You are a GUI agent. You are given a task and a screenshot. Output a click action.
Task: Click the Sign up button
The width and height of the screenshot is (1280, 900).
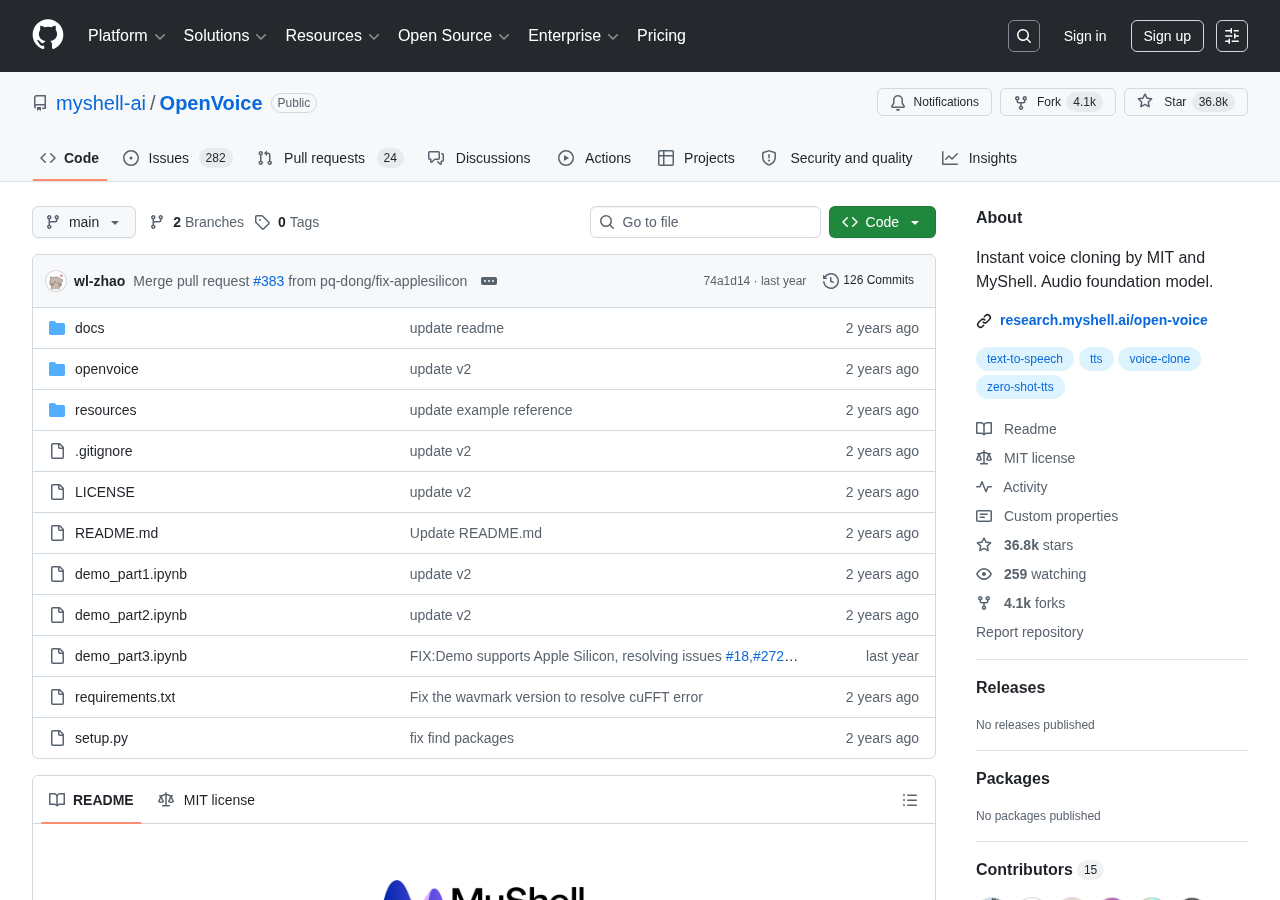pos(1167,36)
